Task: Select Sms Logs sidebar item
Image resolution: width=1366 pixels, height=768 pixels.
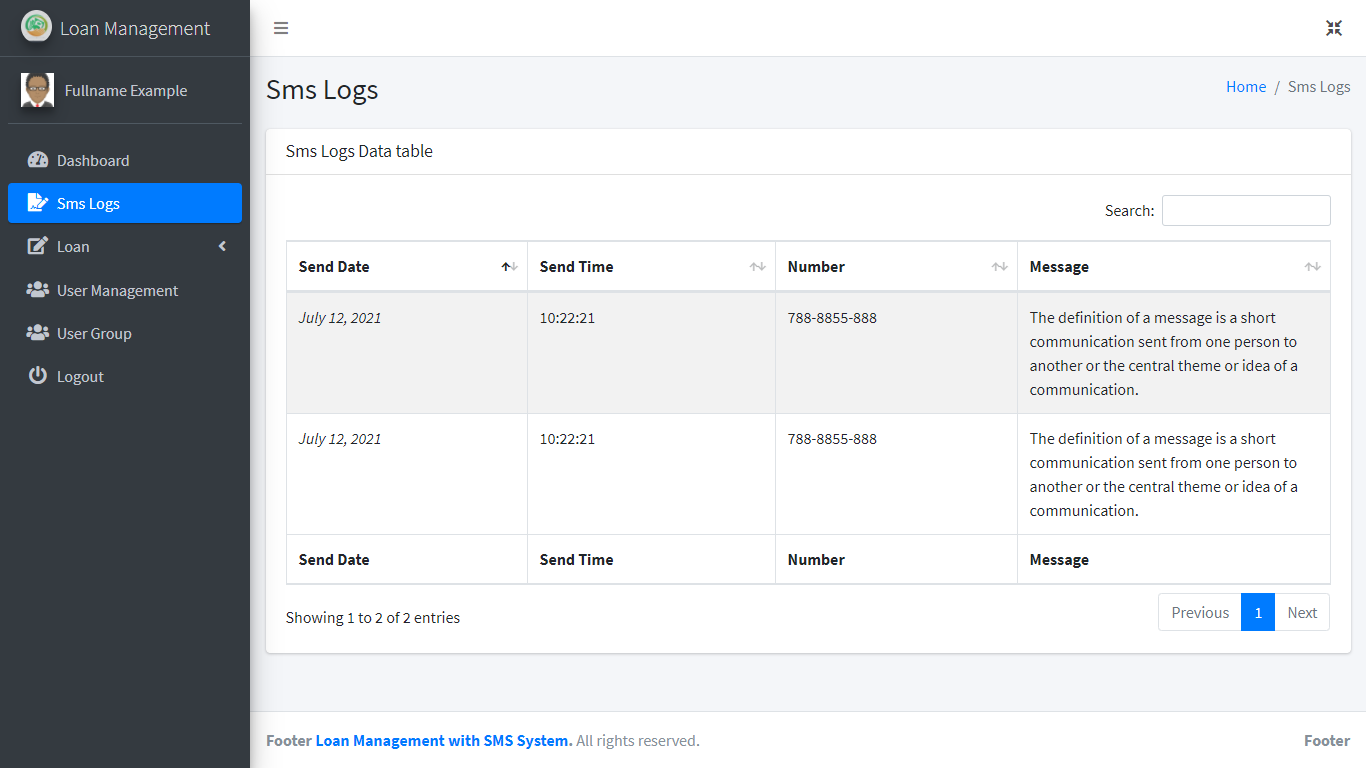Action: pyautogui.click(x=125, y=203)
